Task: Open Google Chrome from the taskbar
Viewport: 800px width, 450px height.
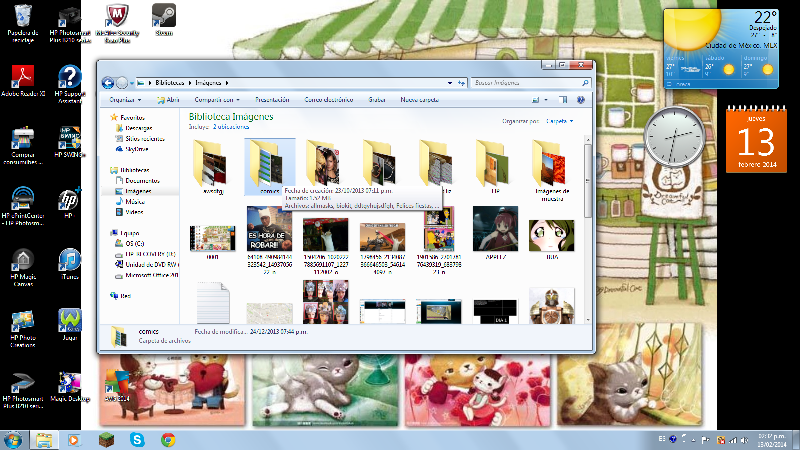Action: point(168,440)
